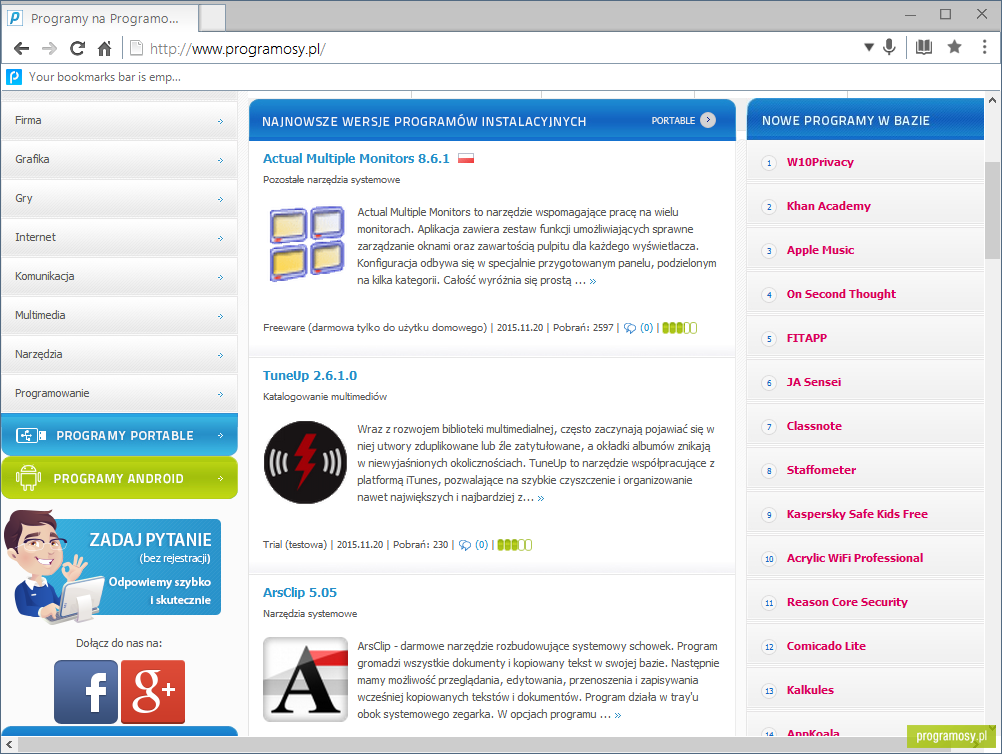Image resolution: width=1002 pixels, height=754 pixels.
Task: Click the Zadaj Pytanie banner
Action: [x=113, y=566]
